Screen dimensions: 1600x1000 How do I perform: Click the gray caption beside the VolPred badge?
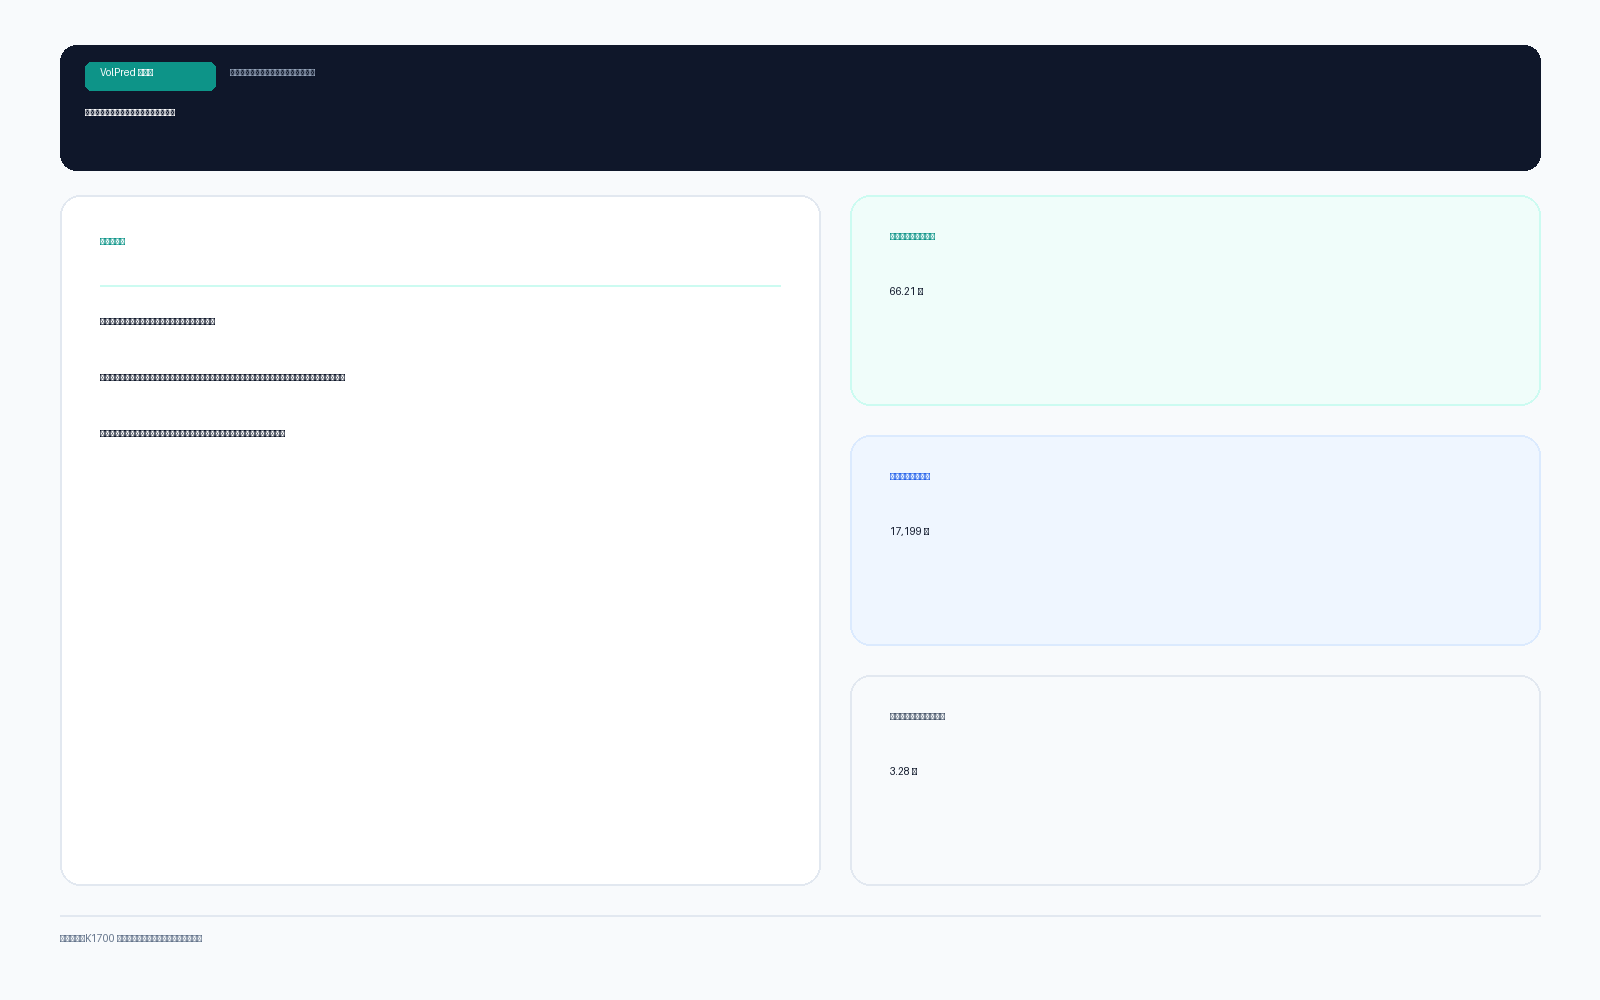coord(272,73)
